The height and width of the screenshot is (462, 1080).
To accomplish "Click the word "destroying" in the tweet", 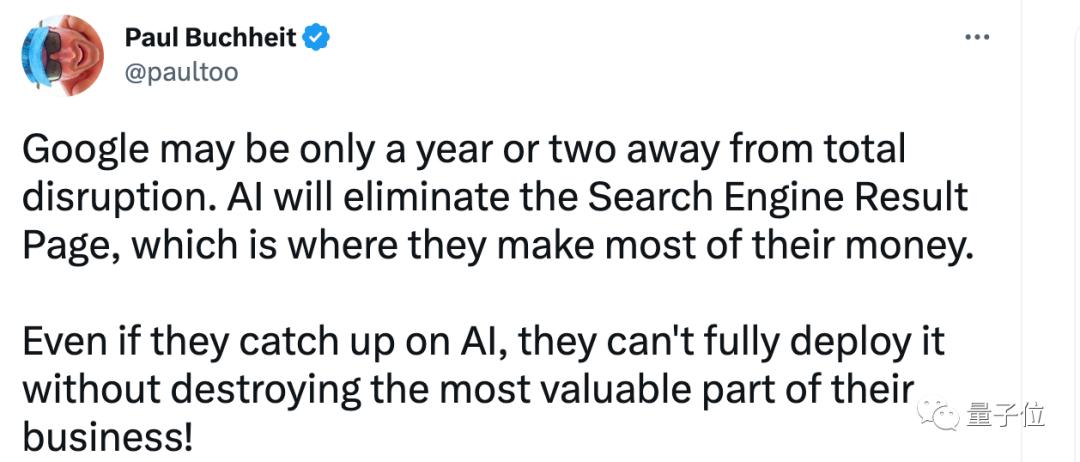I will [x=265, y=391].
